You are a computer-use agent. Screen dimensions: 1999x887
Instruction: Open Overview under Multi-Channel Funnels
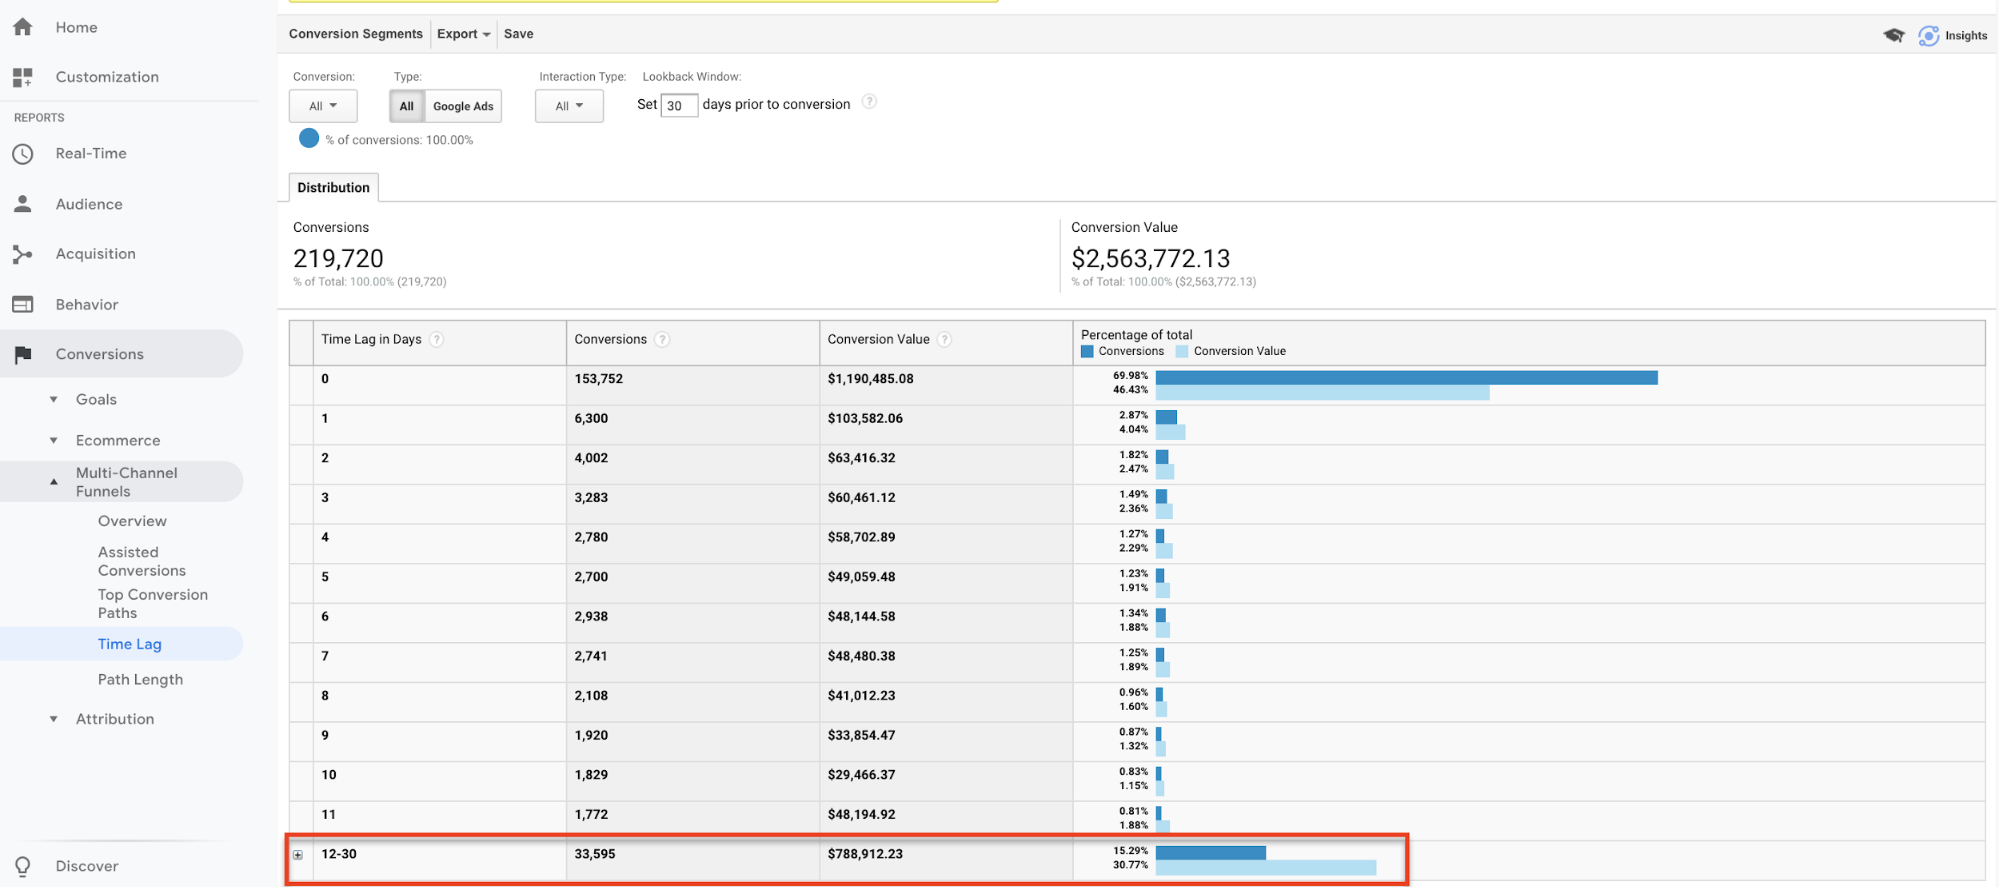(132, 521)
